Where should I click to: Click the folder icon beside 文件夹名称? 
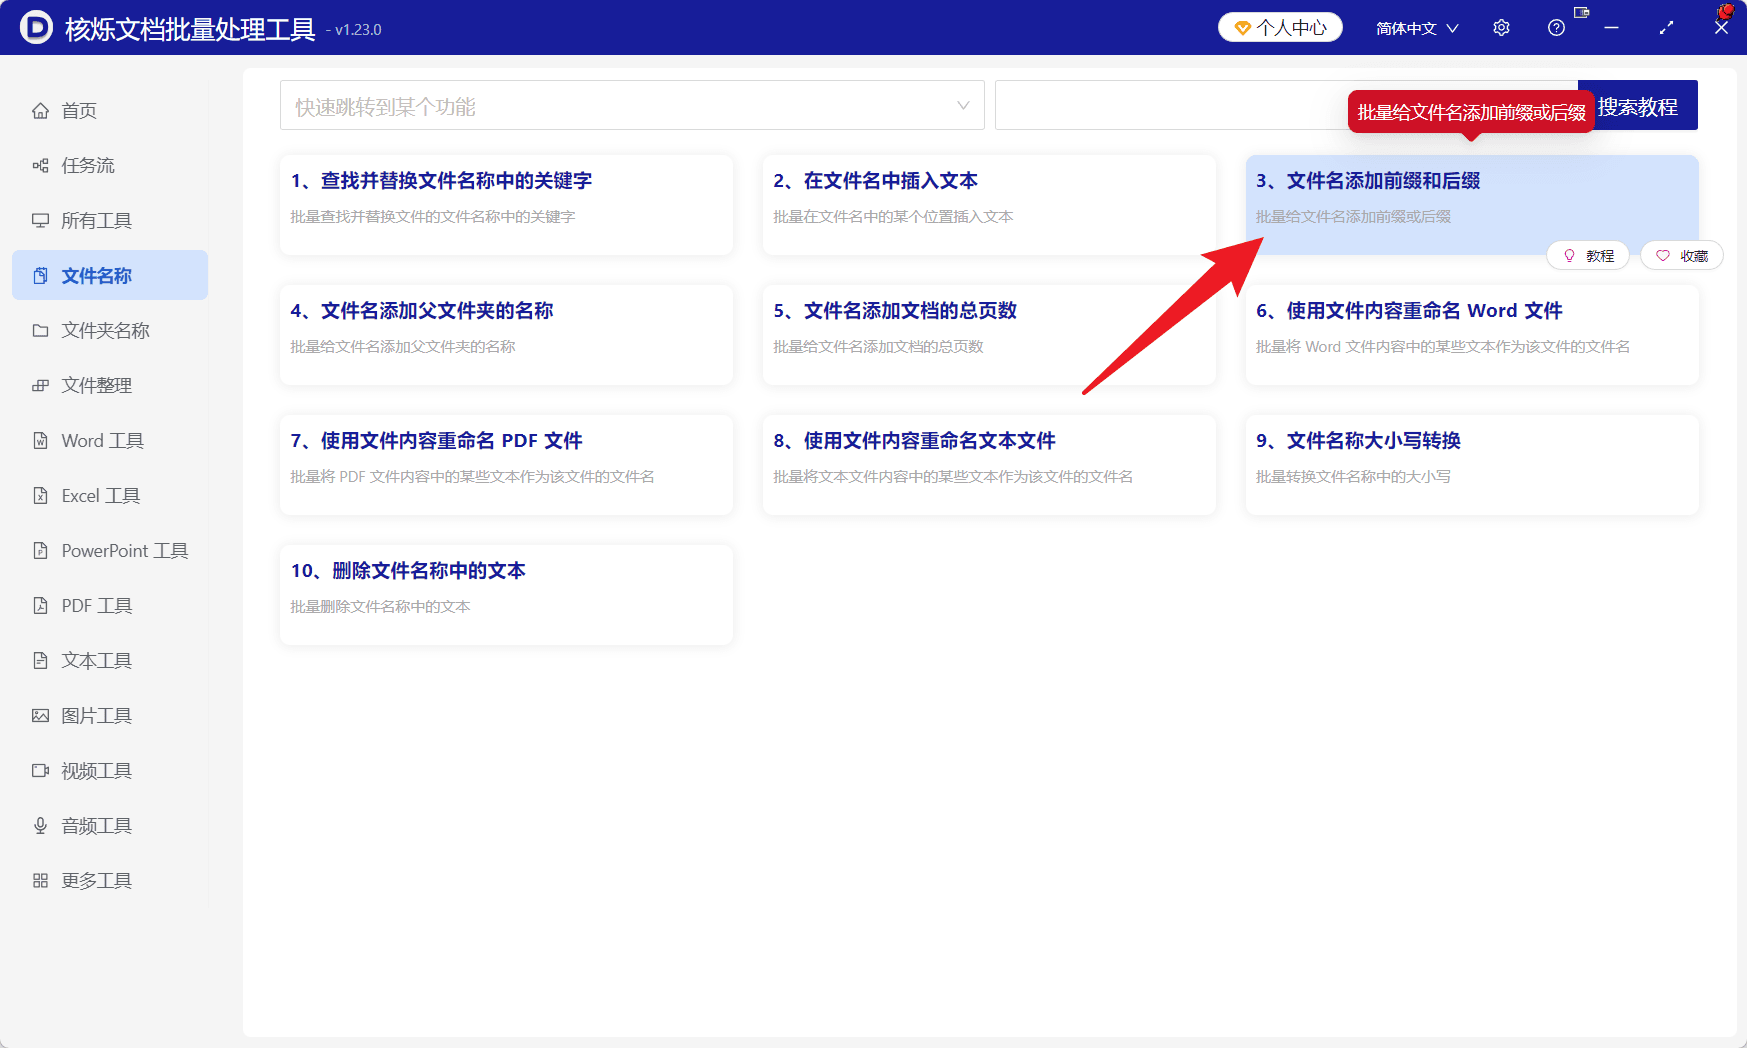(40, 330)
